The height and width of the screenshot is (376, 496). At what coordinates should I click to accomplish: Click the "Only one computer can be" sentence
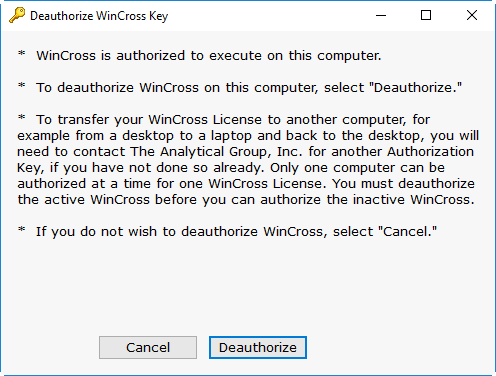[x=357, y=168]
